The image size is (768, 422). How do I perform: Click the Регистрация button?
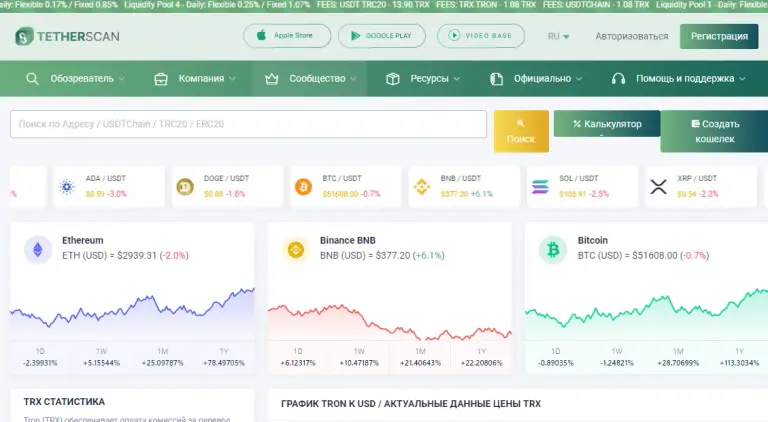coord(719,36)
